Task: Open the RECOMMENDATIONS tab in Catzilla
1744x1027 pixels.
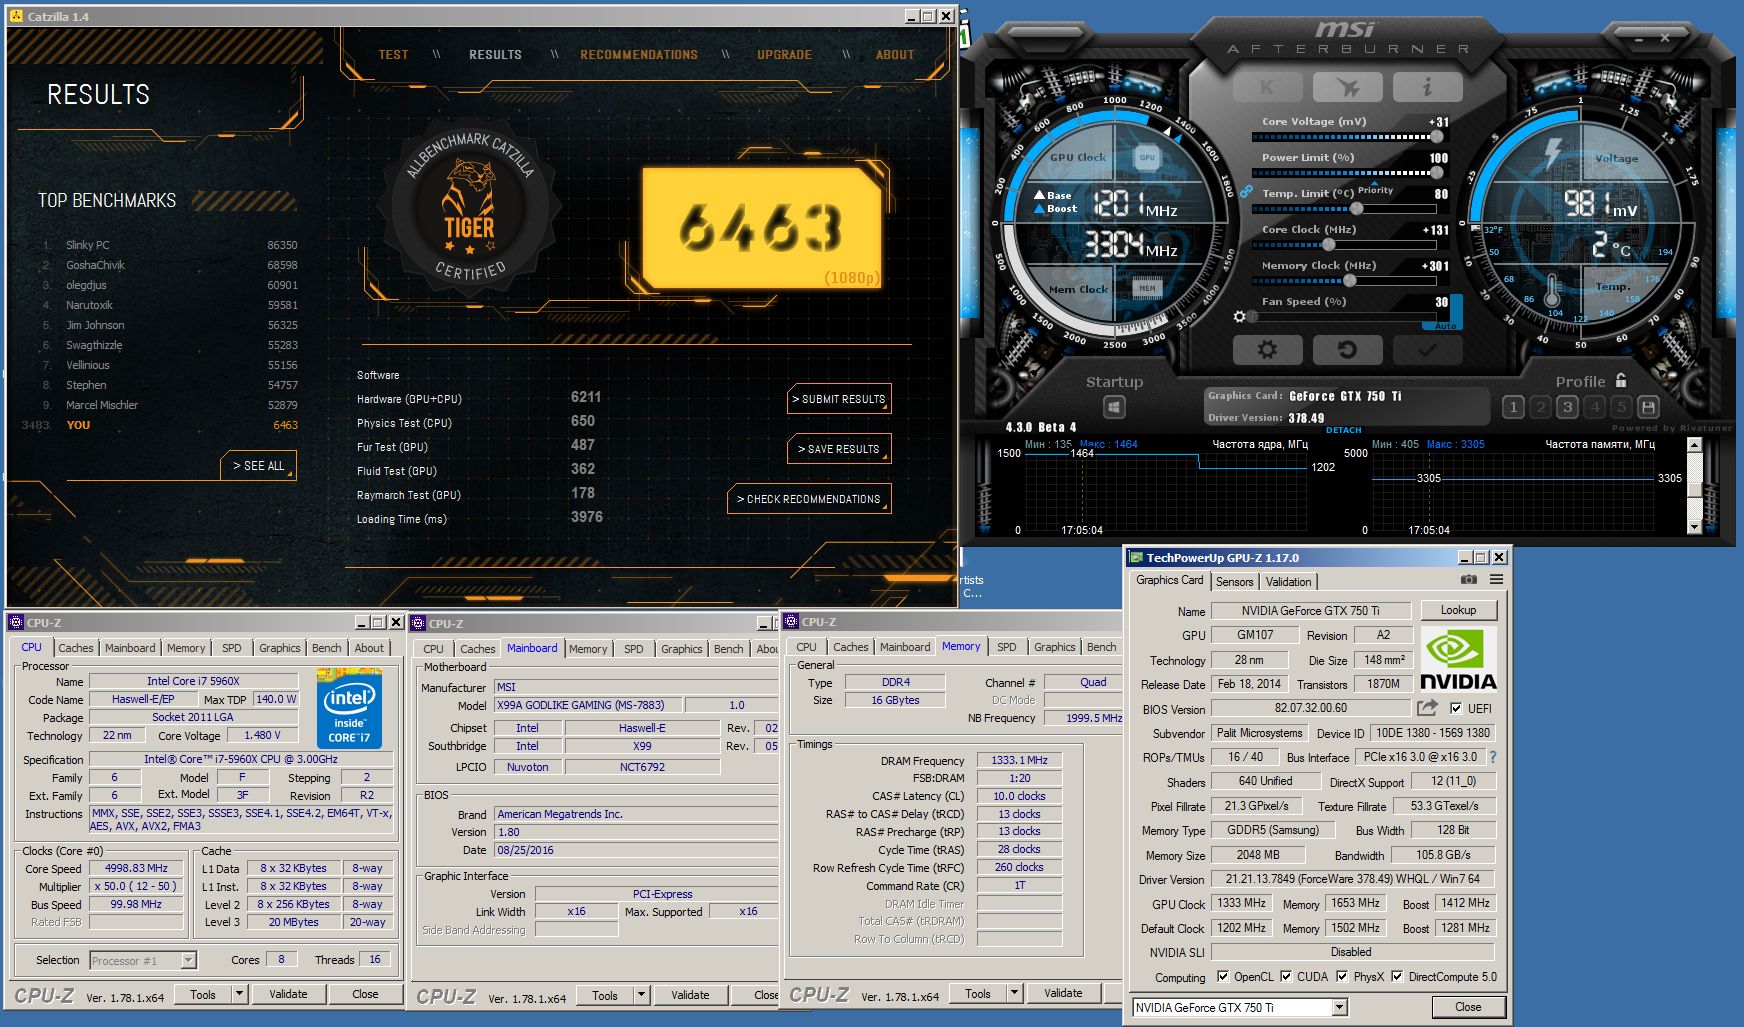Action: [639, 55]
